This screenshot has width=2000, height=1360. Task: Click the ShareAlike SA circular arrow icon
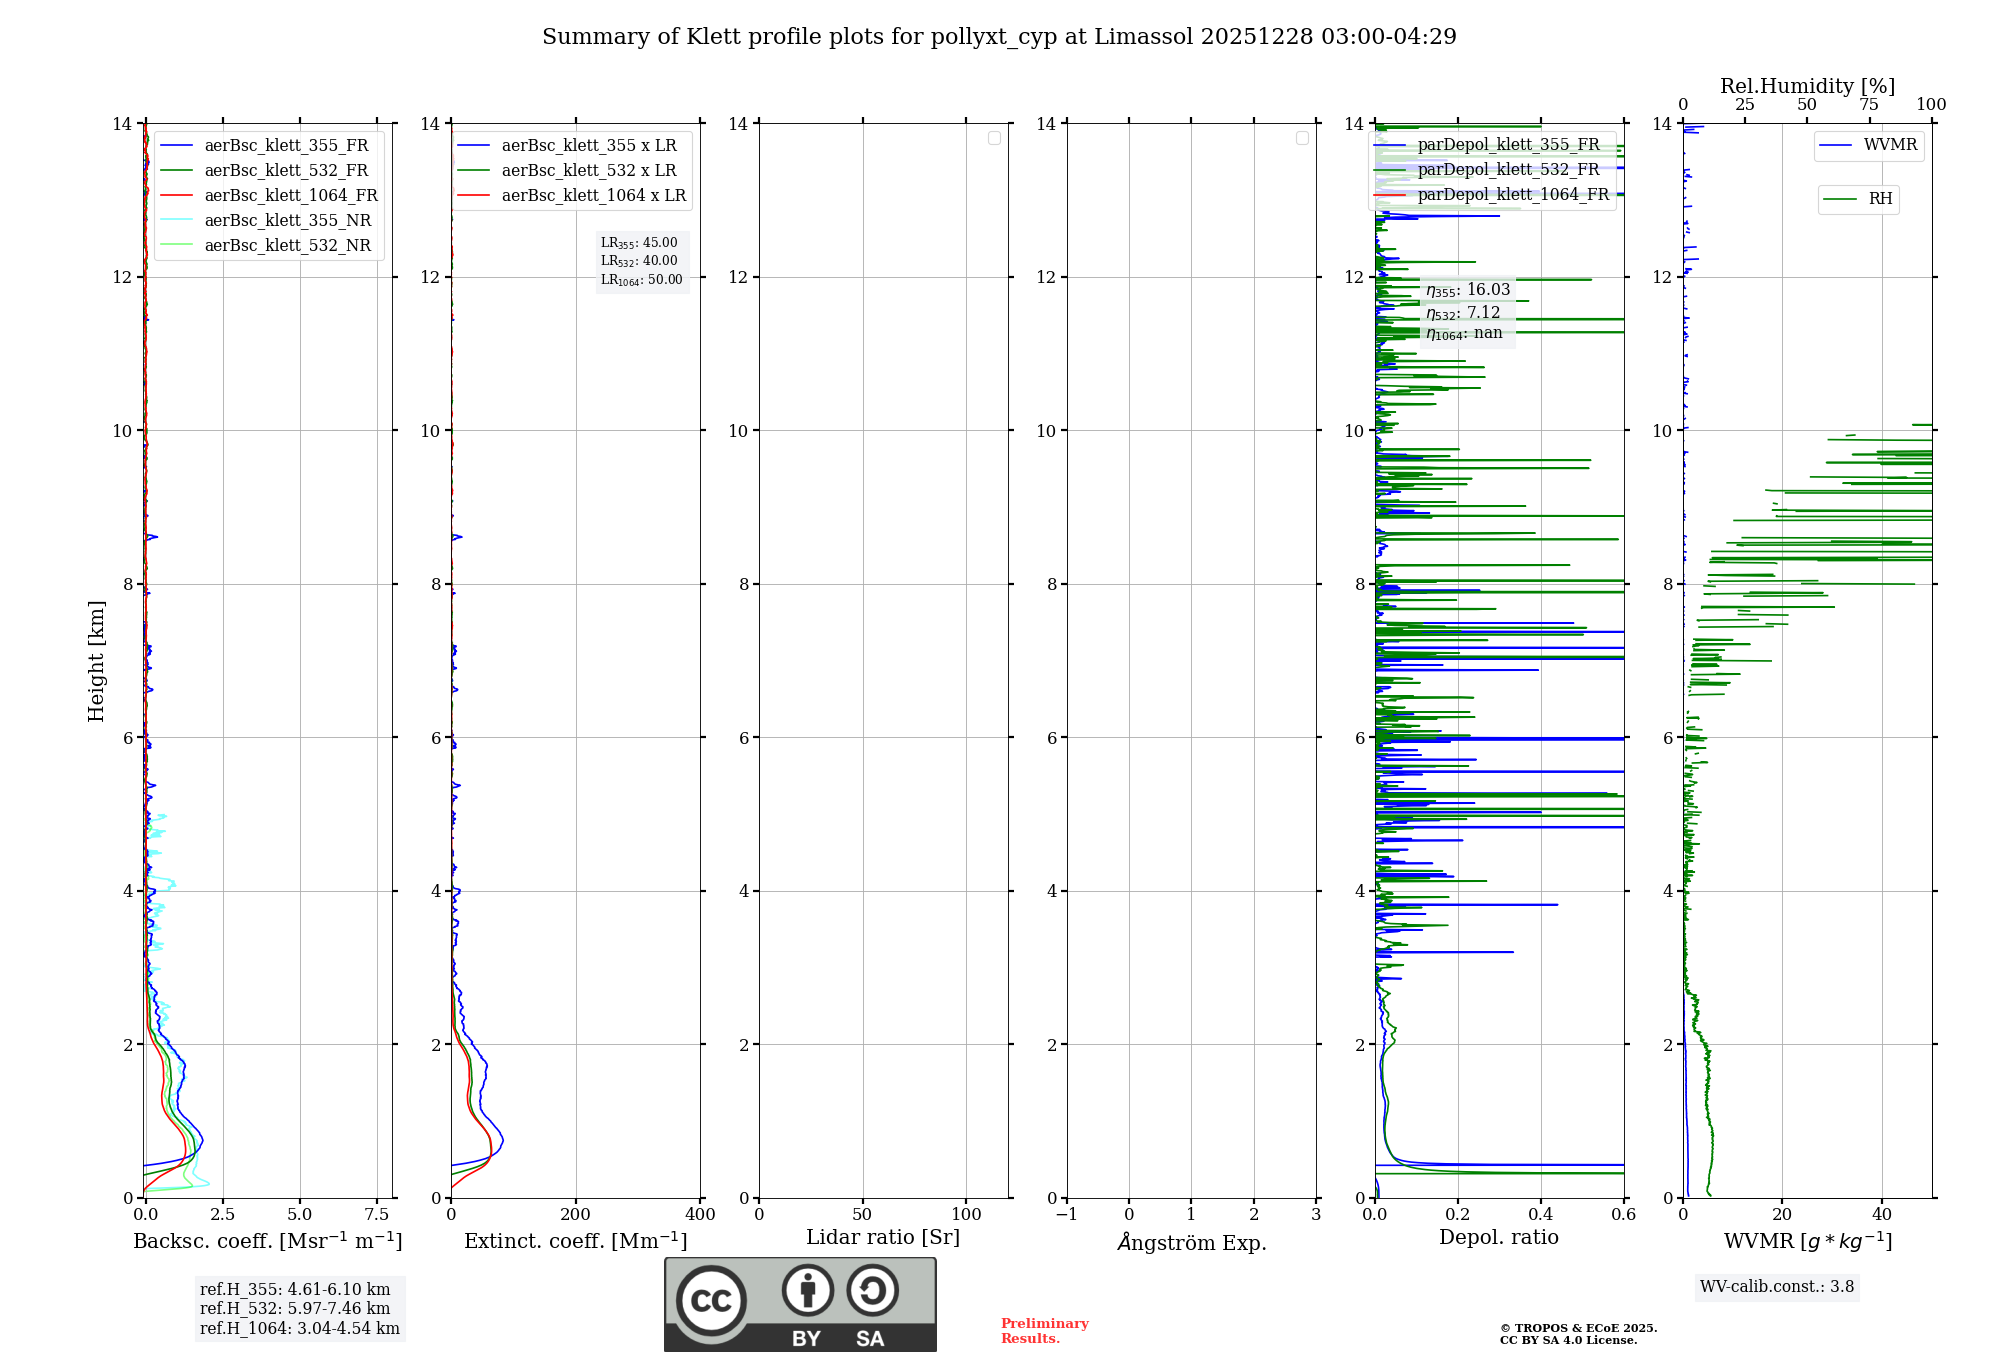tap(872, 1290)
